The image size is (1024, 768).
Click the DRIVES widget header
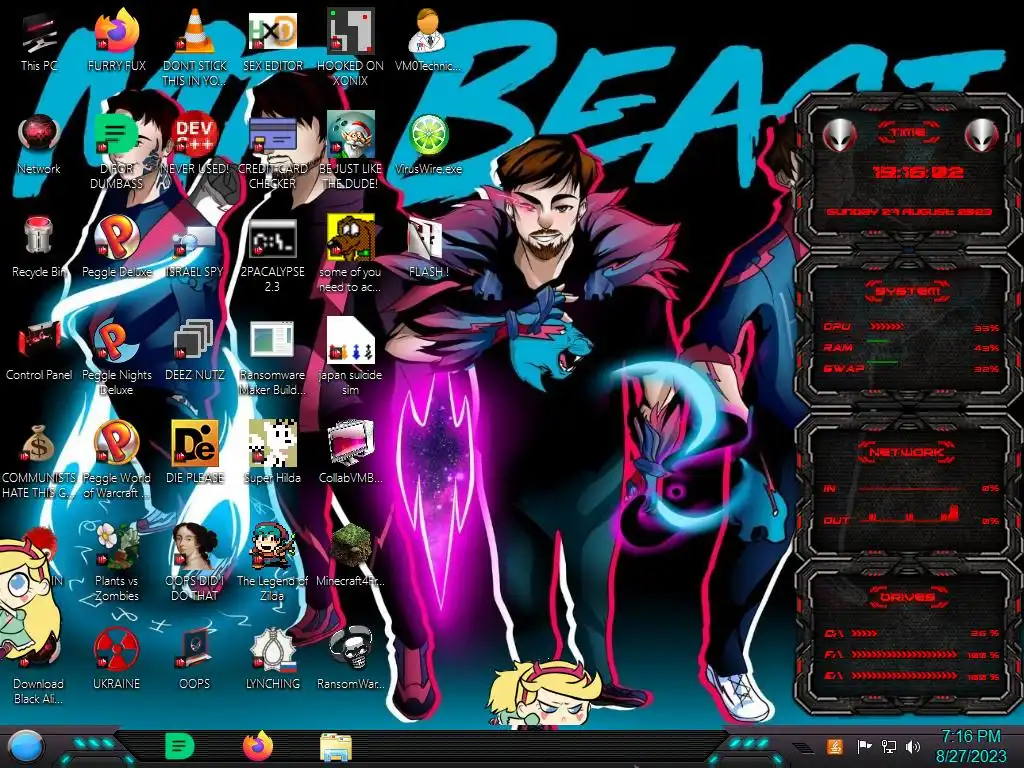tap(908, 597)
